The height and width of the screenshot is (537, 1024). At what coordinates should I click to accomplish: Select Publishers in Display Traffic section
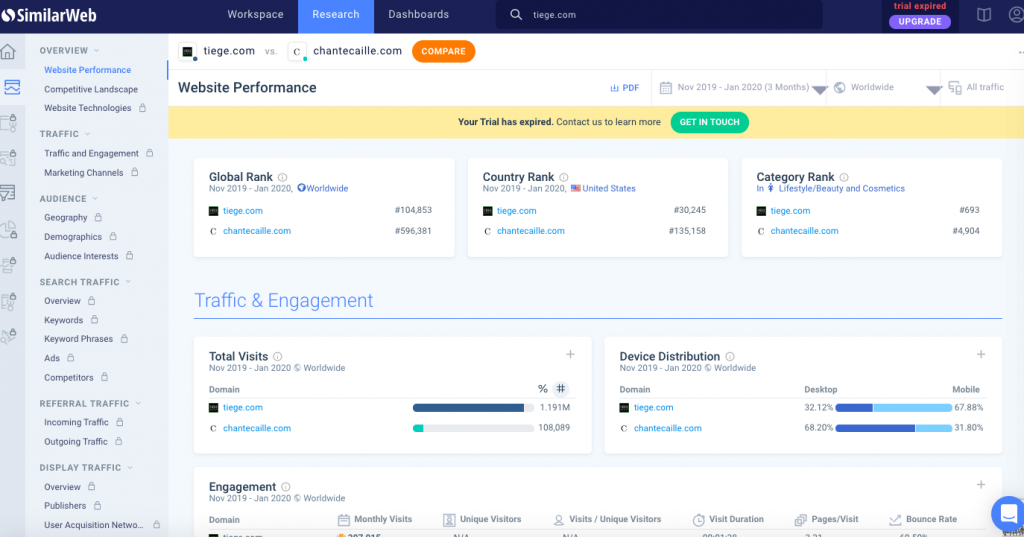pos(65,506)
